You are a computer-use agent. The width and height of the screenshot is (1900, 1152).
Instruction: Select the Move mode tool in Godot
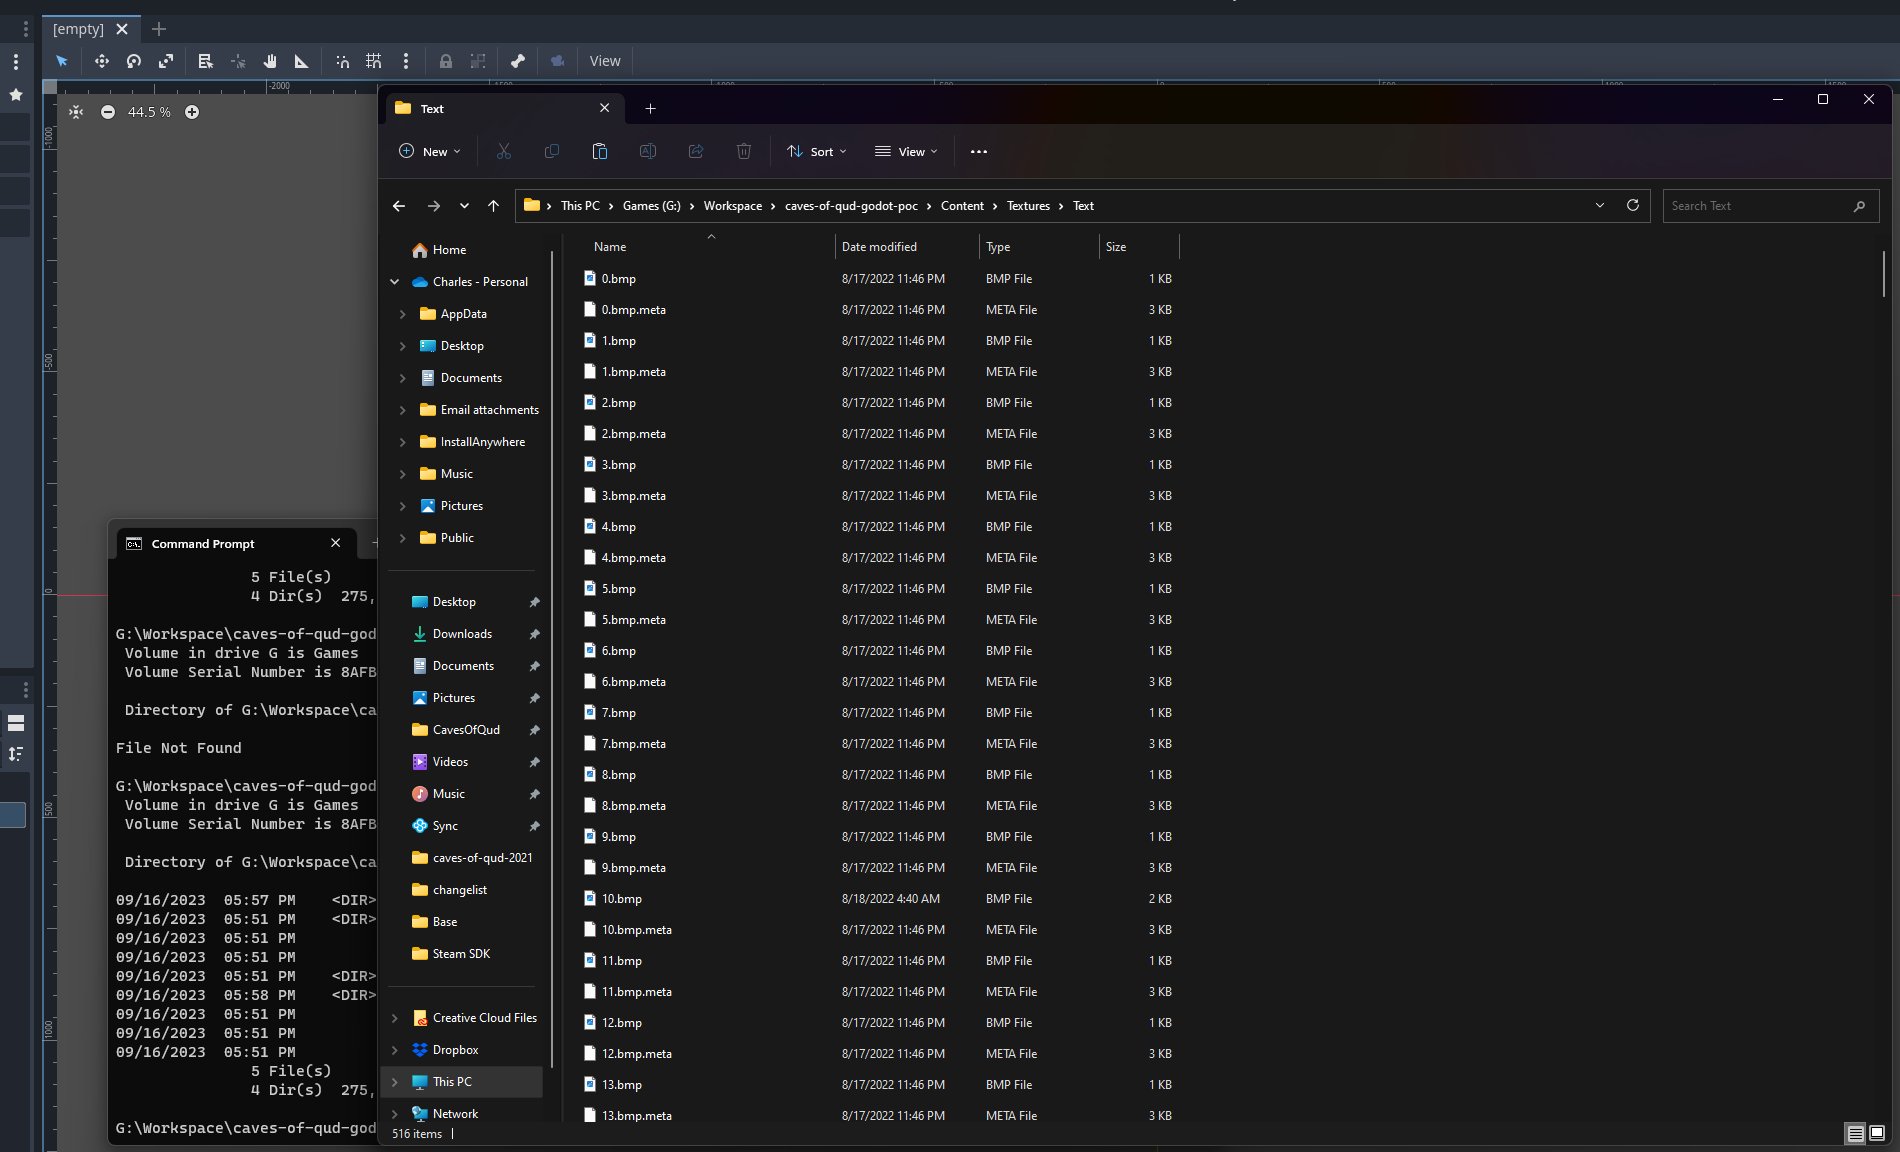[x=102, y=61]
